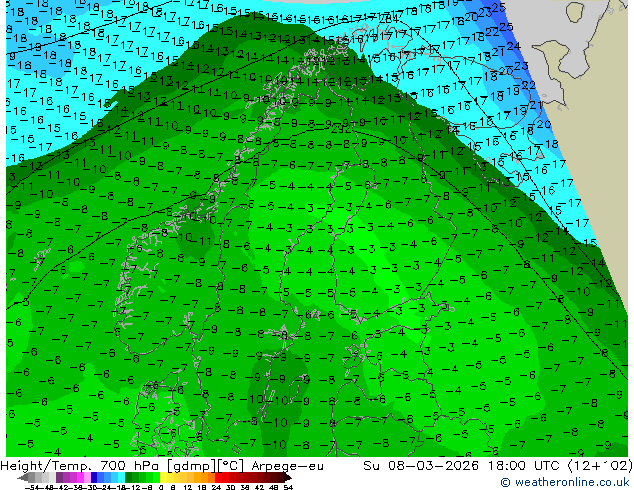Pick the magenta swatch near -36 on the scale
Viewport: 634px width, 490px height.
[80, 478]
